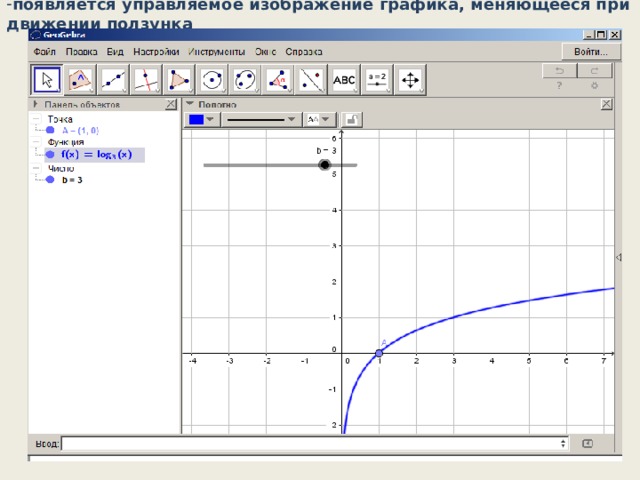Open the side panel arrow at right edge
Screen dimensions: 640x480
[x=618, y=257]
